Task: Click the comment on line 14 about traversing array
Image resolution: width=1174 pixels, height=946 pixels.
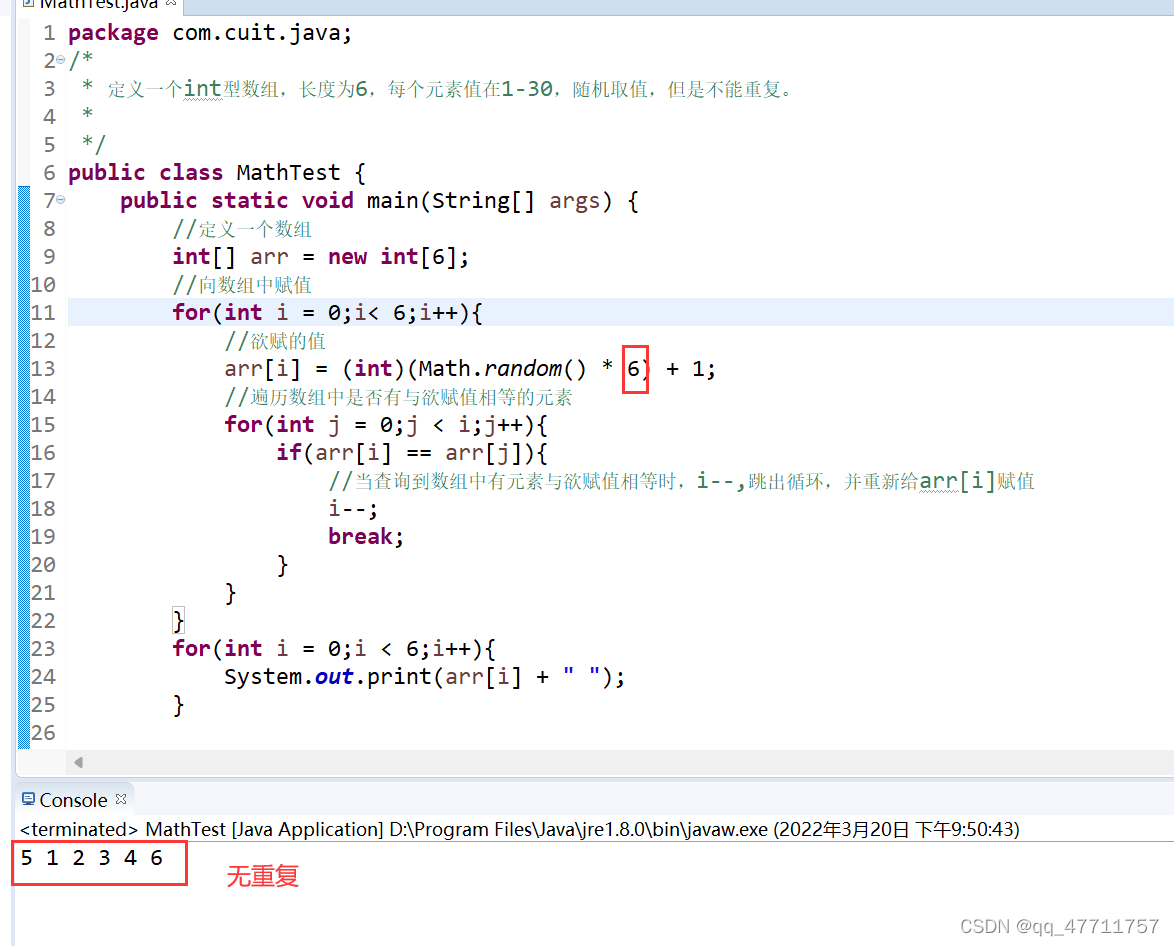Action: coord(398,397)
